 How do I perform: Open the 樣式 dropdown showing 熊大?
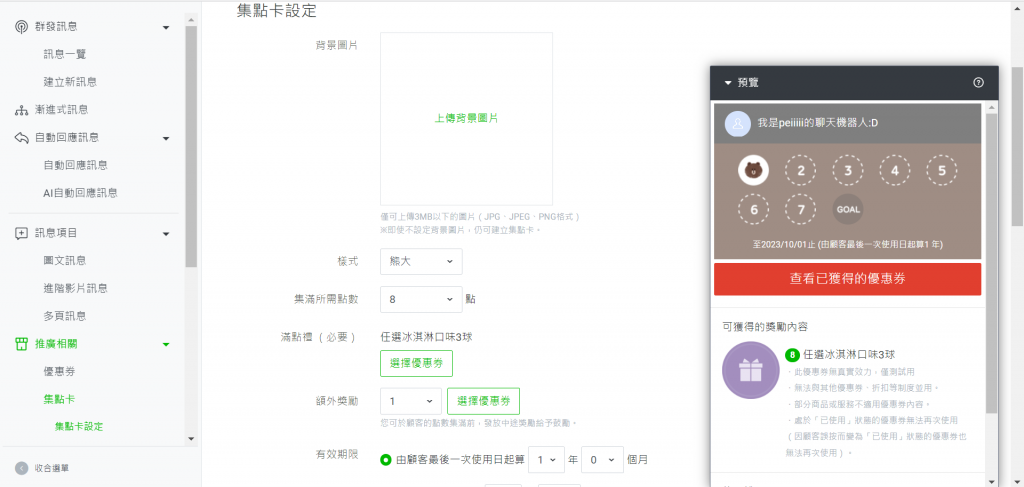[421, 261]
